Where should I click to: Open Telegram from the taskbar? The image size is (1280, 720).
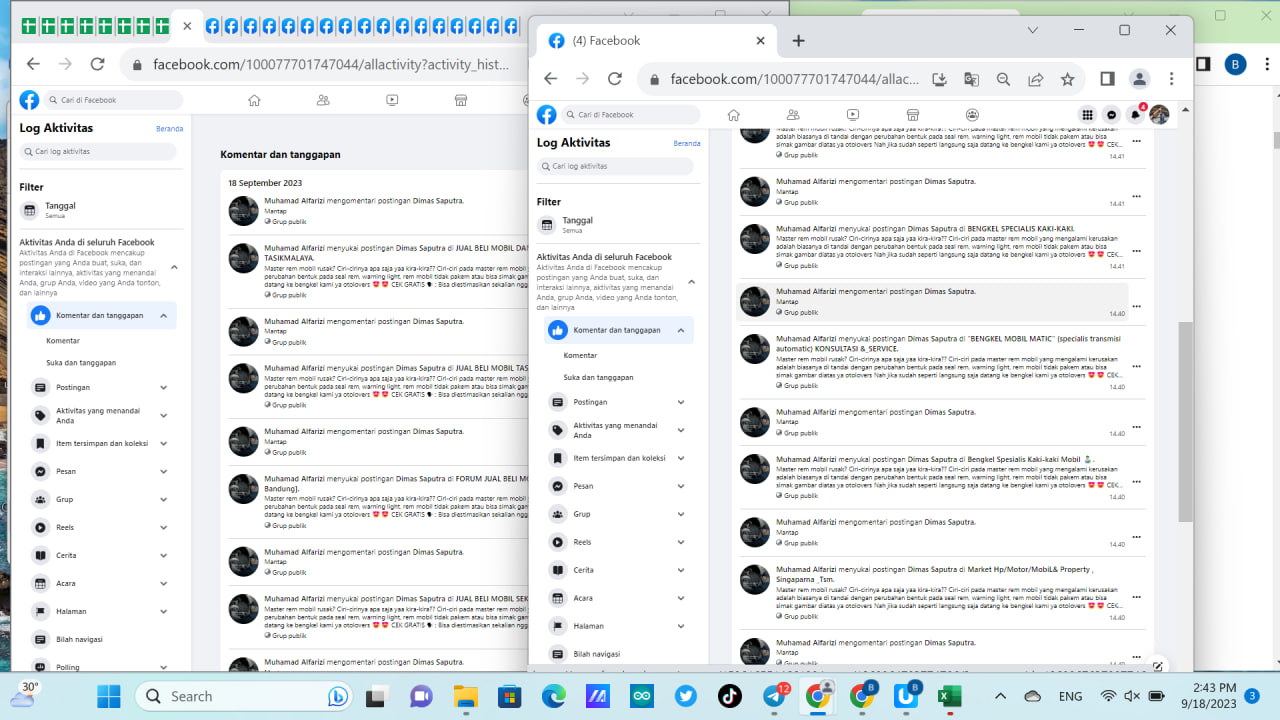[x=775, y=696]
